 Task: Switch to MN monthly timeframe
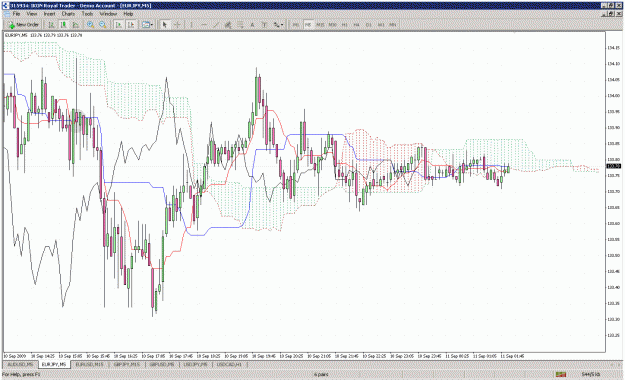[393, 25]
